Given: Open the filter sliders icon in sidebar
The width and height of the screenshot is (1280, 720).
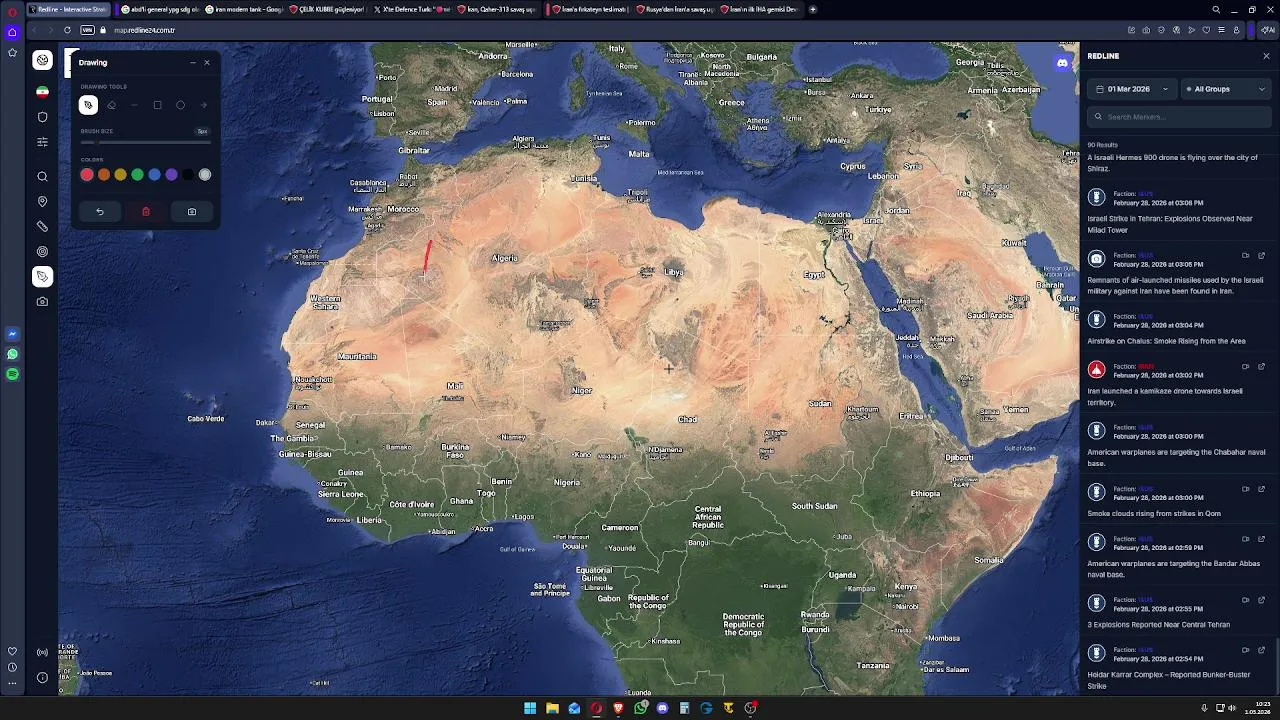Looking at the screenshot, I should [42, 142].
